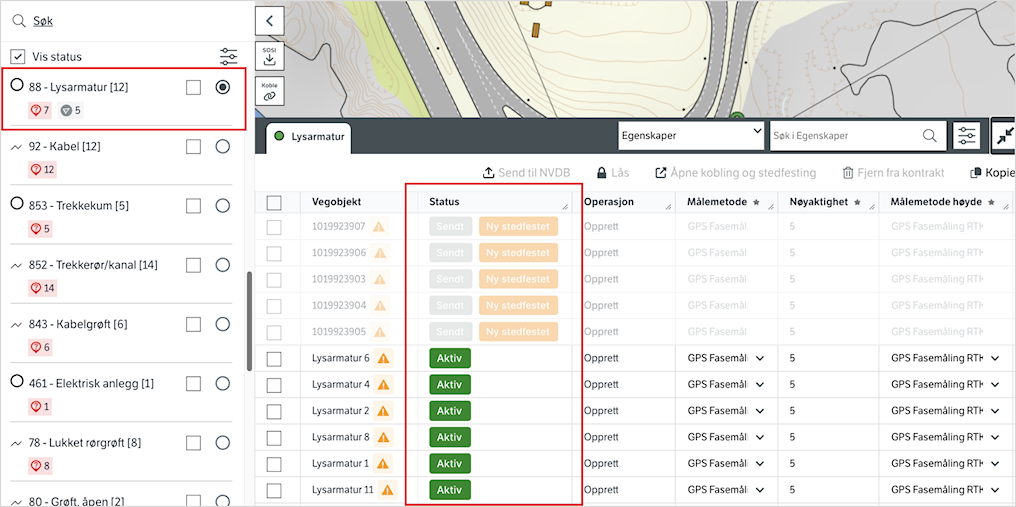Click warning triangle beside Lysarmatur 6
Screen dimensions: 1016x507
pos(383,358)
